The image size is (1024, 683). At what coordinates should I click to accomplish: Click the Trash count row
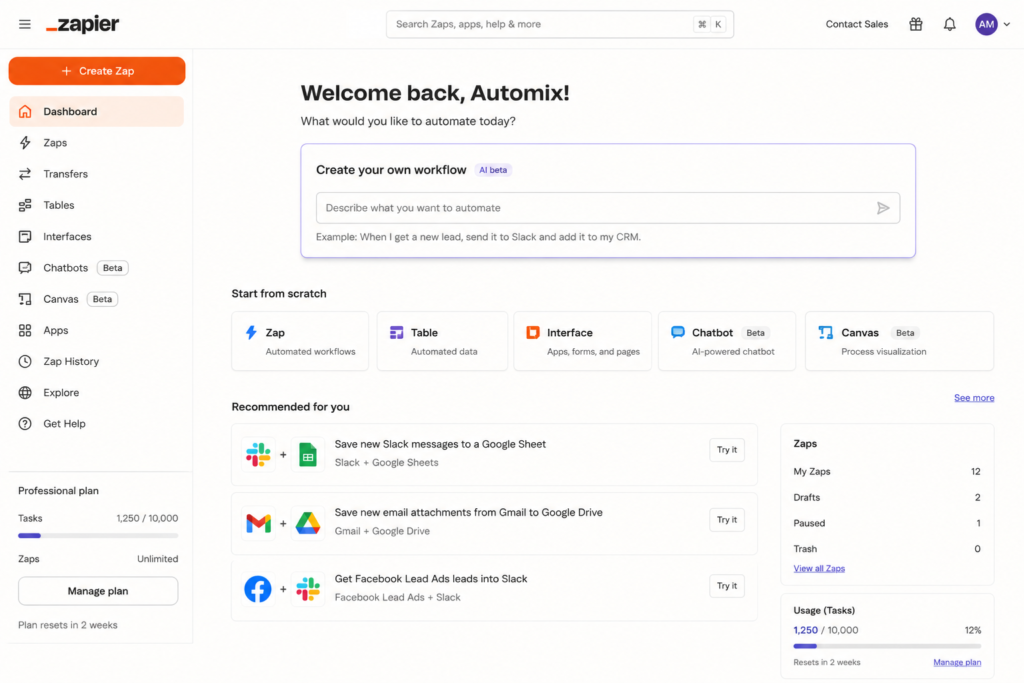pyautogui.click(x=887, y=549)
